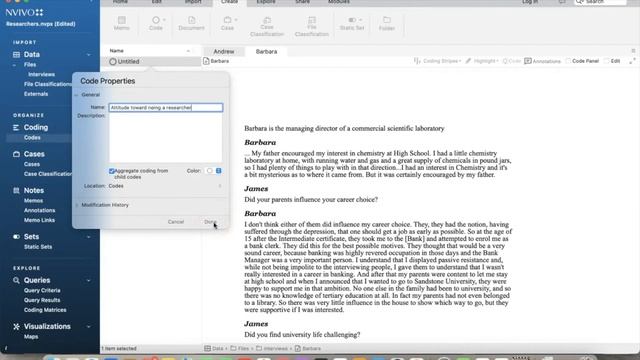
Task: Collapse the Visualizations section chevron
Action: [x=89, y=327]
